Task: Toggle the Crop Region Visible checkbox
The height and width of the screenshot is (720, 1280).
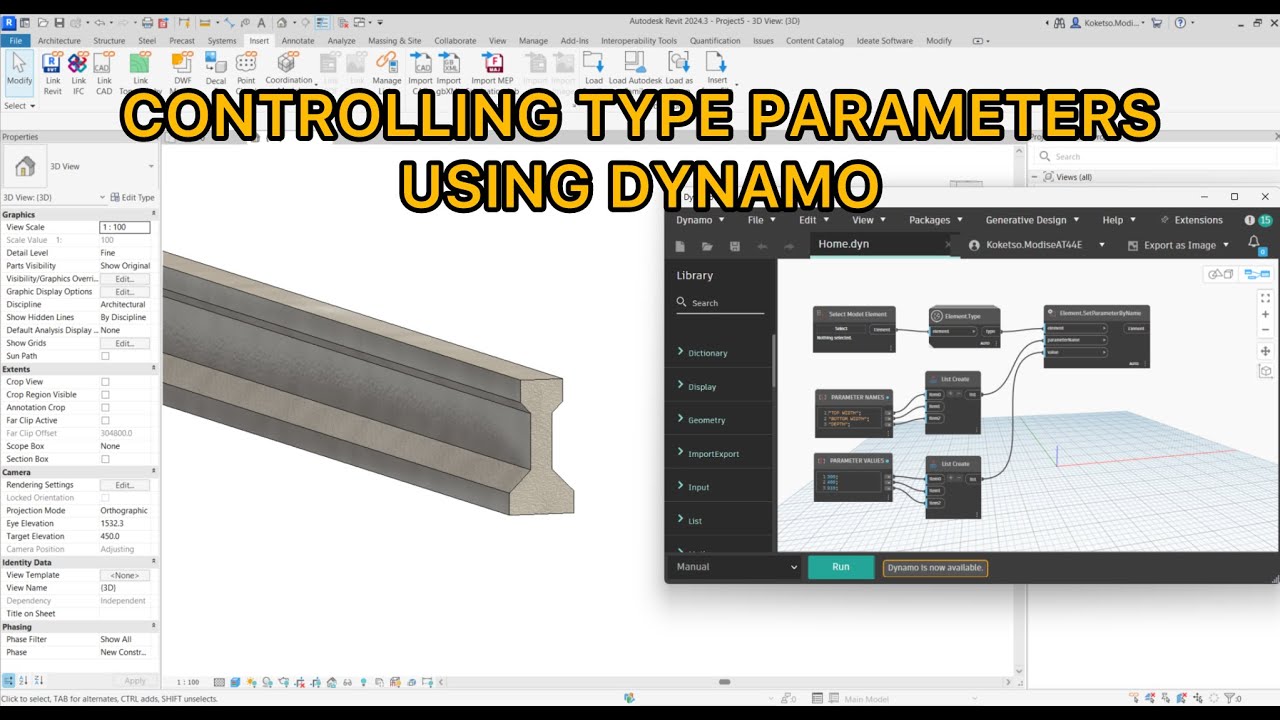Action: [x=105, y=395]
